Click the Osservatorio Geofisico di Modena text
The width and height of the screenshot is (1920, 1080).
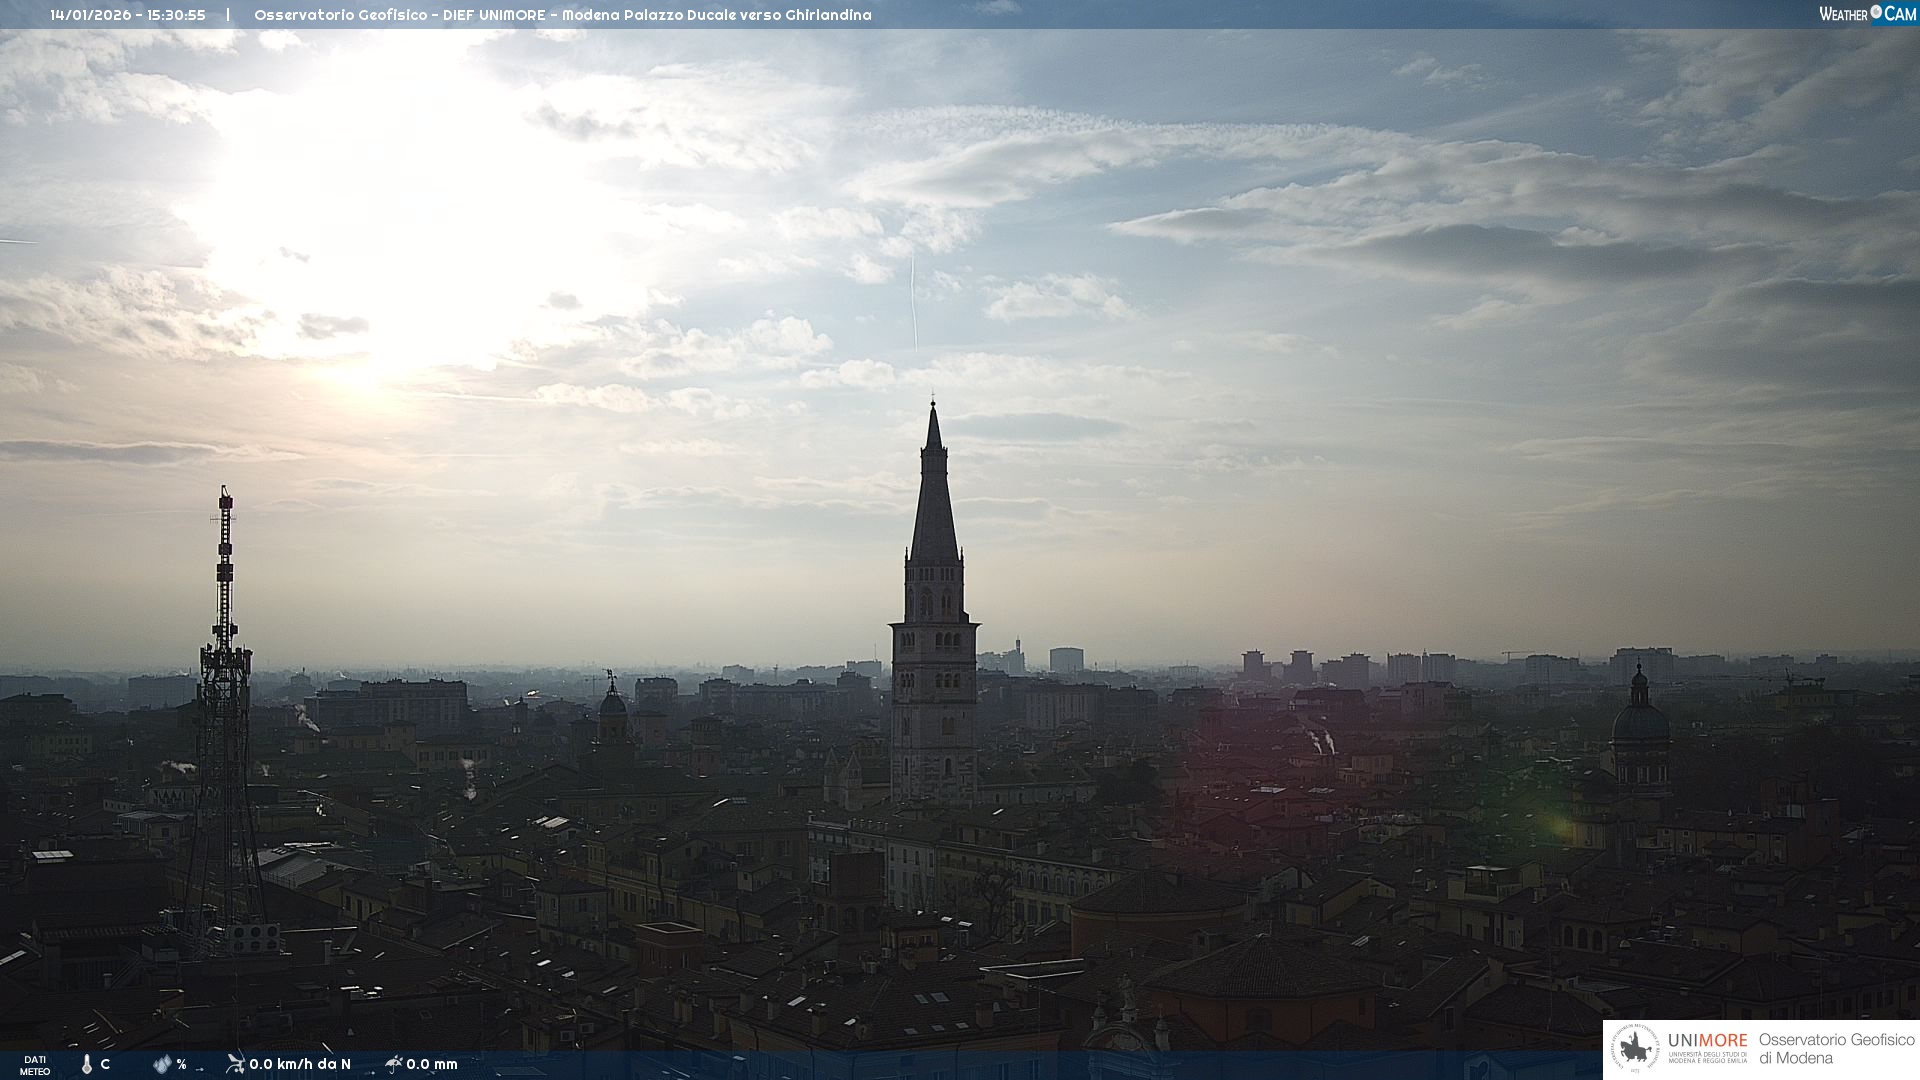coord(1836,1049)
